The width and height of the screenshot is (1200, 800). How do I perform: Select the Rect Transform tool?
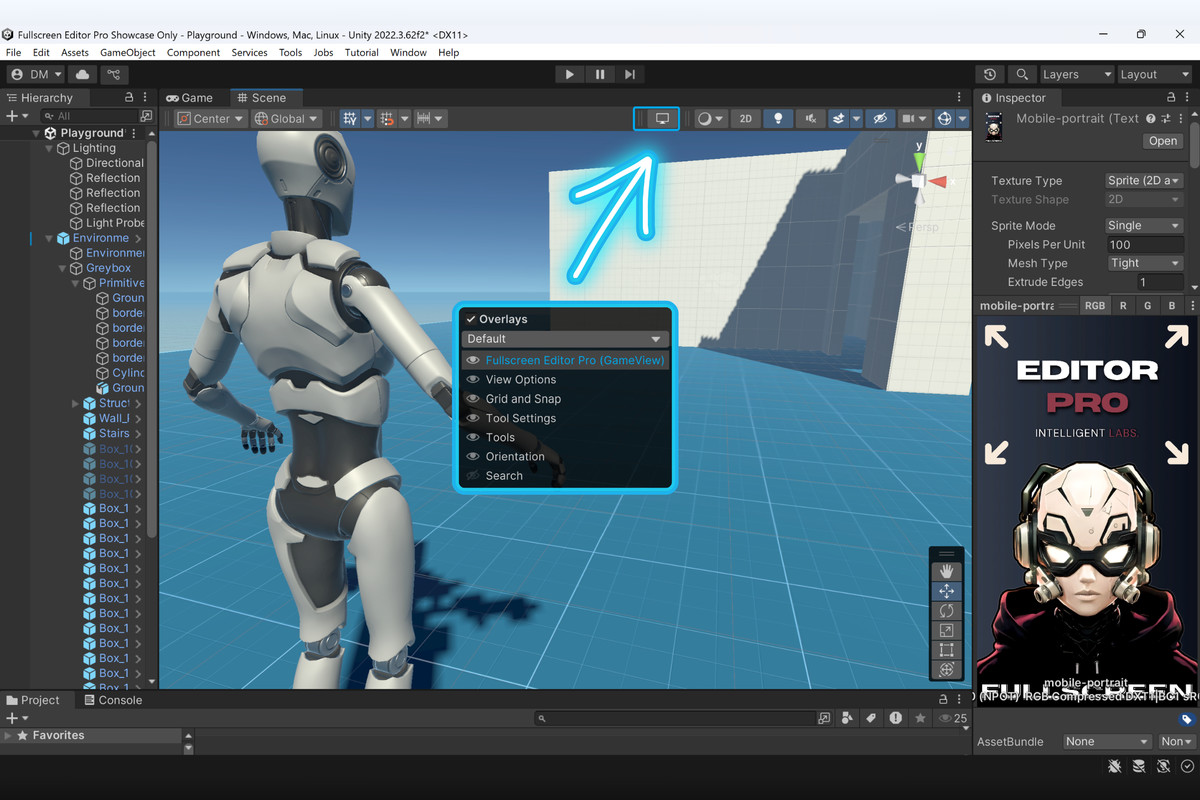point(946,649)
